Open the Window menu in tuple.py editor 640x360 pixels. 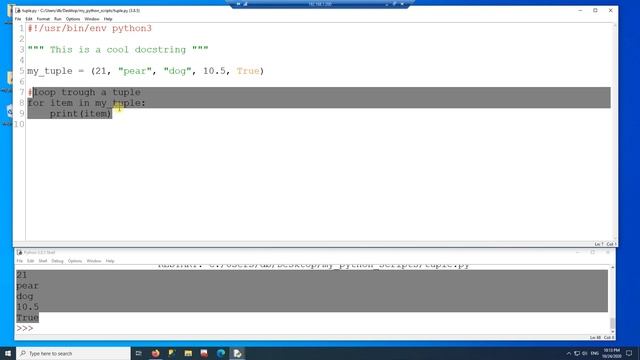[x=92, y=19]
